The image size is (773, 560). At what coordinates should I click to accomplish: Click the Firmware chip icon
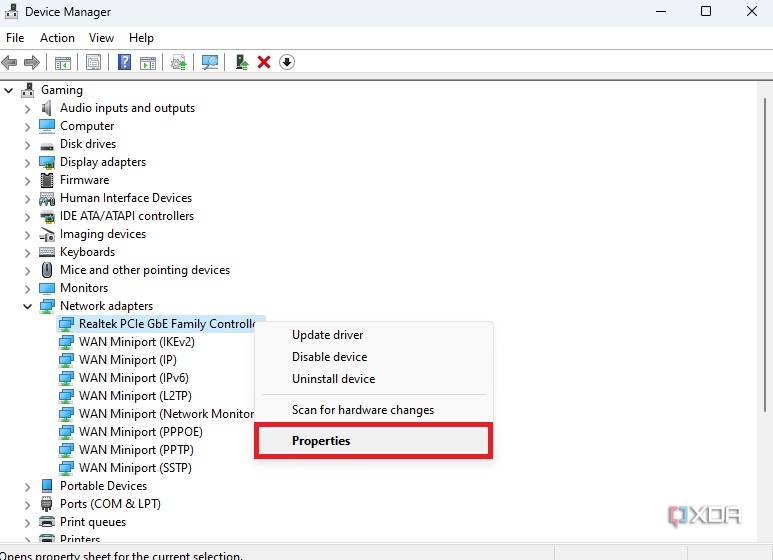(x=47, y=180)
